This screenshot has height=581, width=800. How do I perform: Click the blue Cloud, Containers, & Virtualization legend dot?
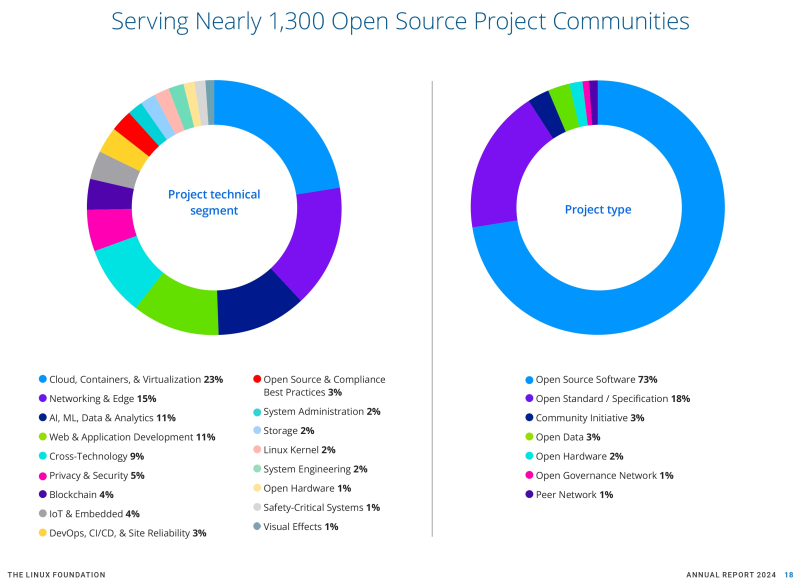pyautogui.click(x=42, y=380)
